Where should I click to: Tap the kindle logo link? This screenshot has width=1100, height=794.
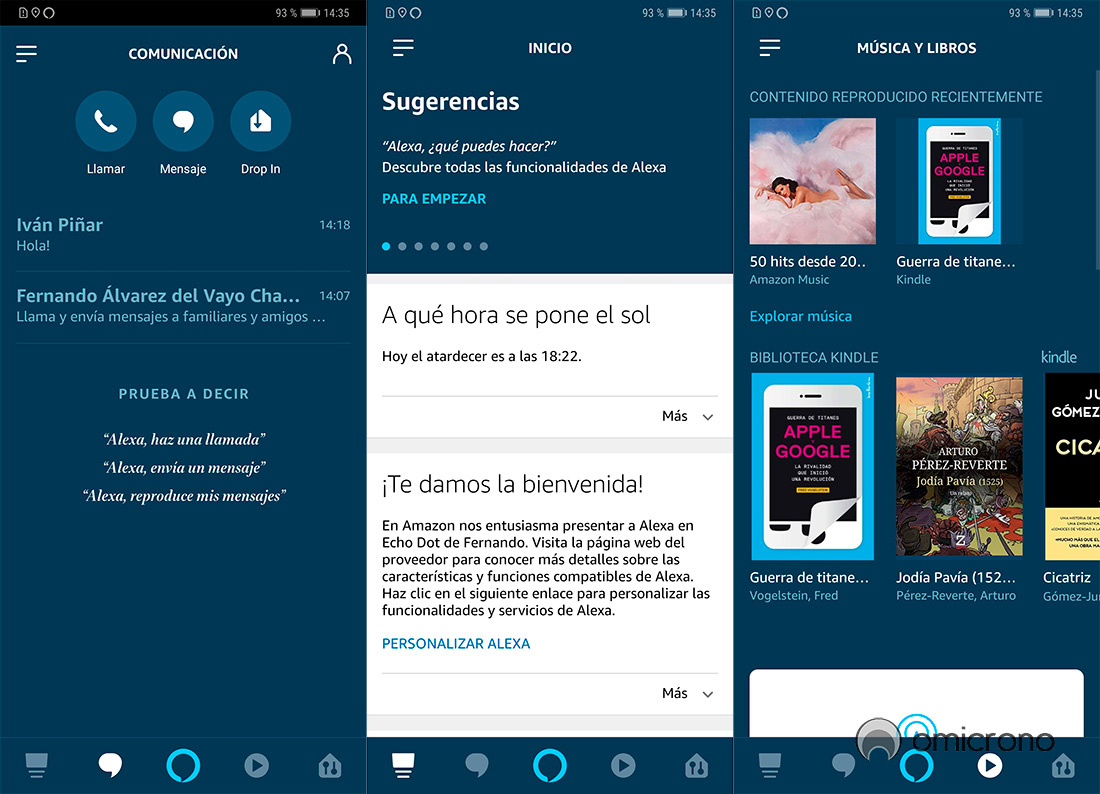pos(1059,357)
